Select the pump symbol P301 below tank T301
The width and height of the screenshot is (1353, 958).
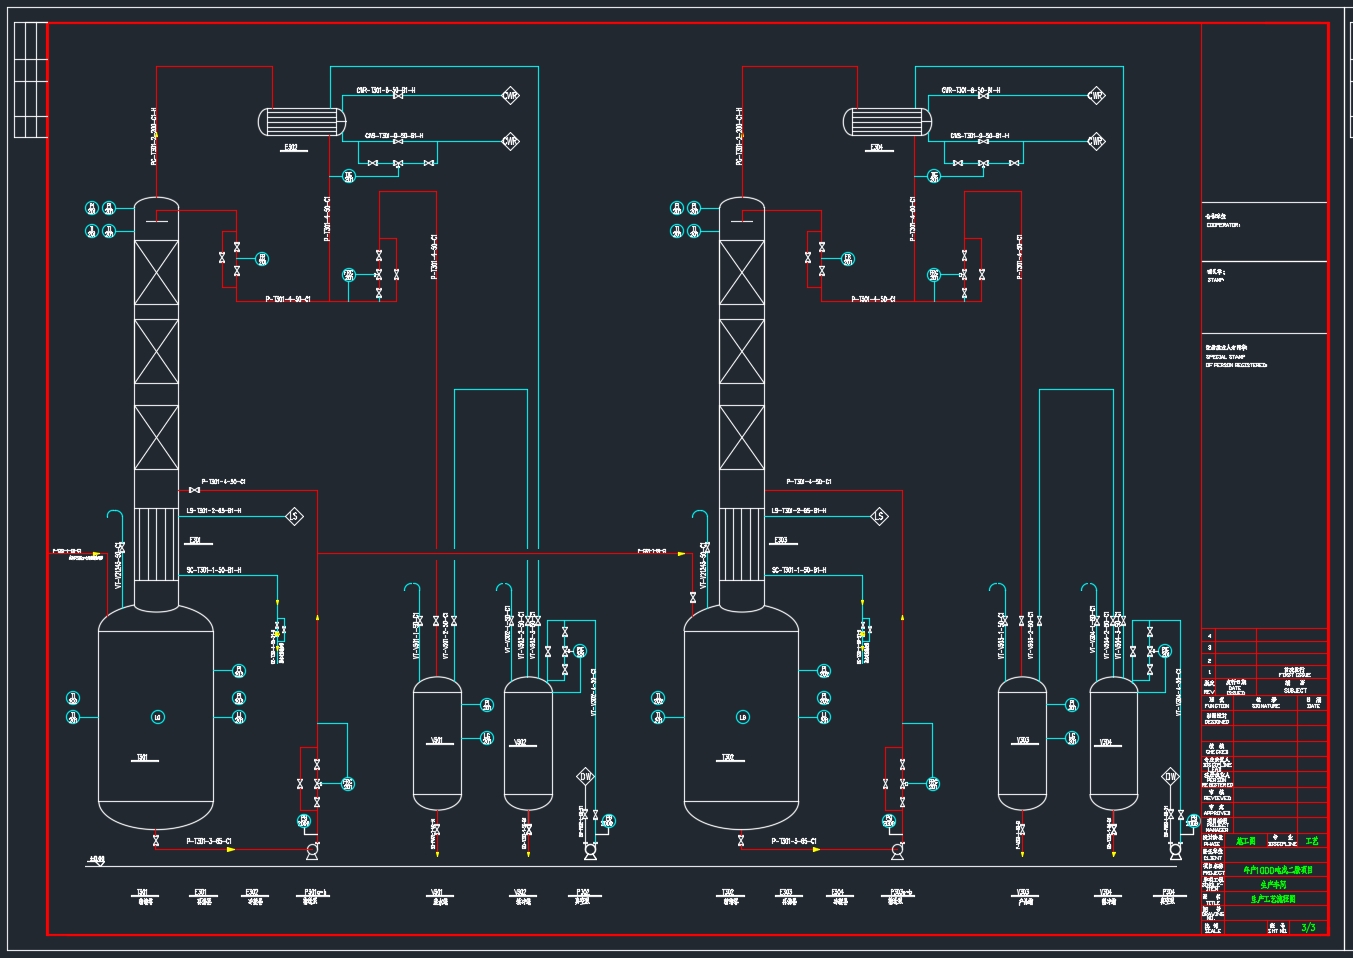[x=312, y=851]
